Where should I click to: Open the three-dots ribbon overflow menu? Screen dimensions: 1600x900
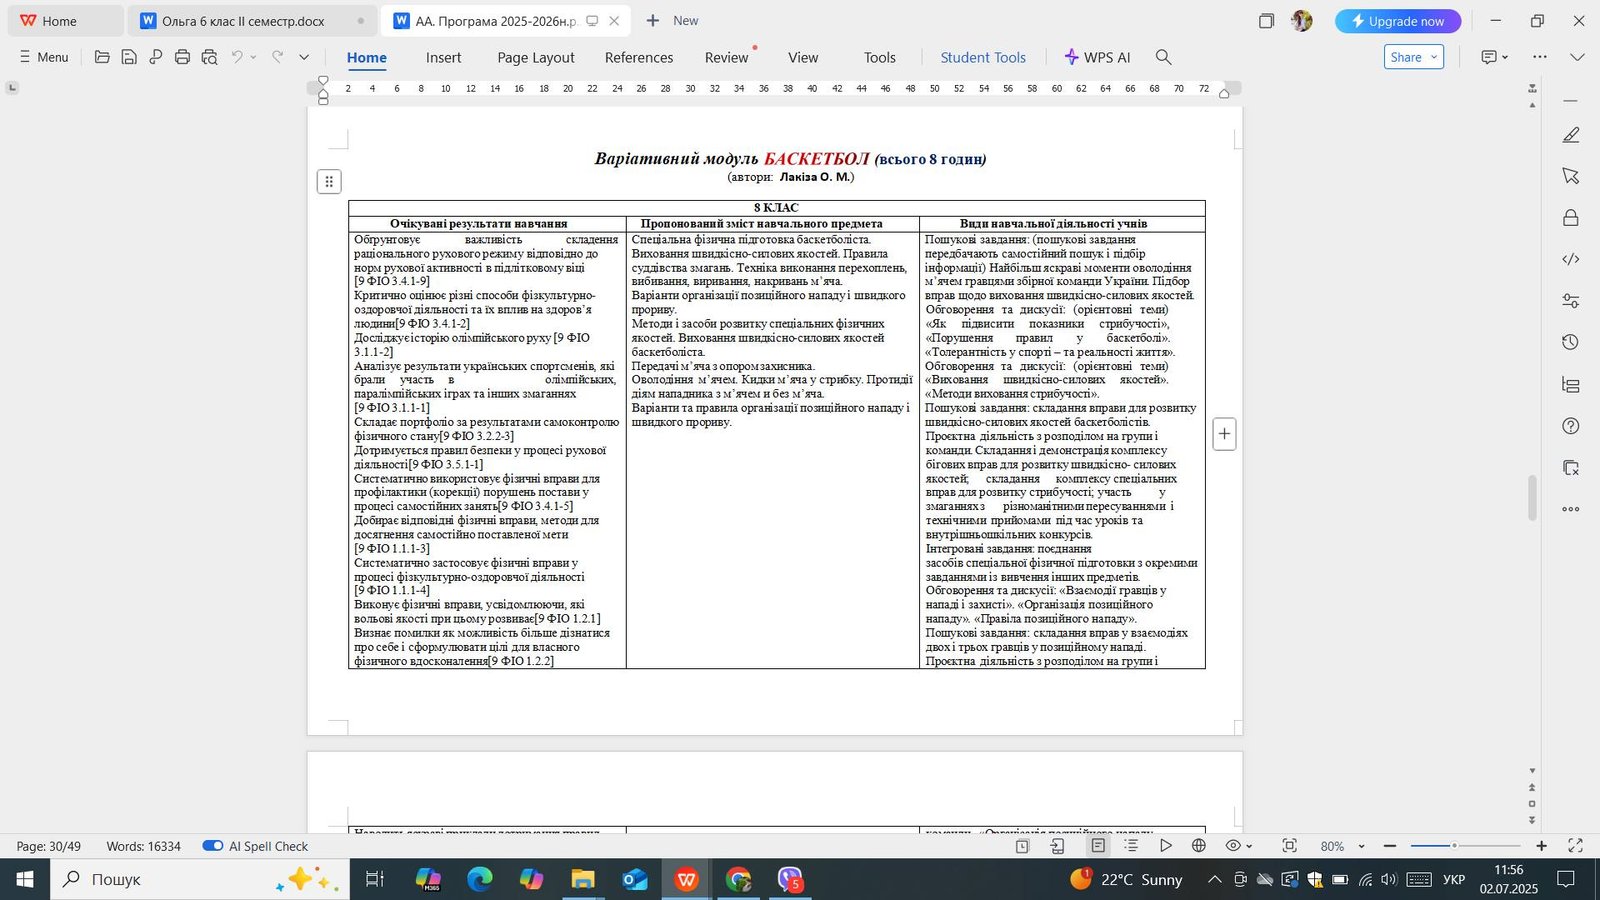[x=1540, y=57]
